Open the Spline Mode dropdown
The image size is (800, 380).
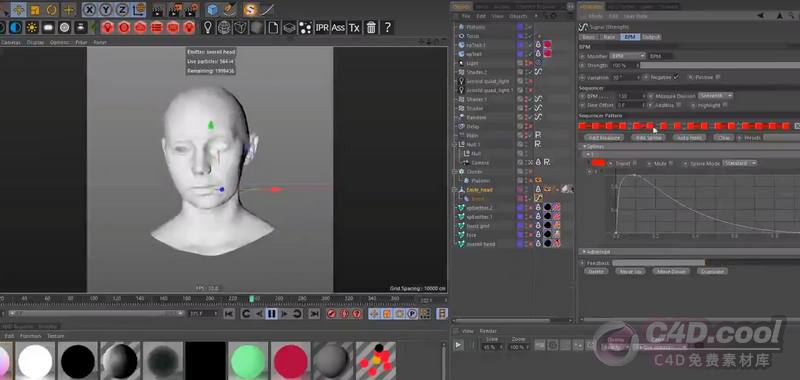click(x=739, y=163)
